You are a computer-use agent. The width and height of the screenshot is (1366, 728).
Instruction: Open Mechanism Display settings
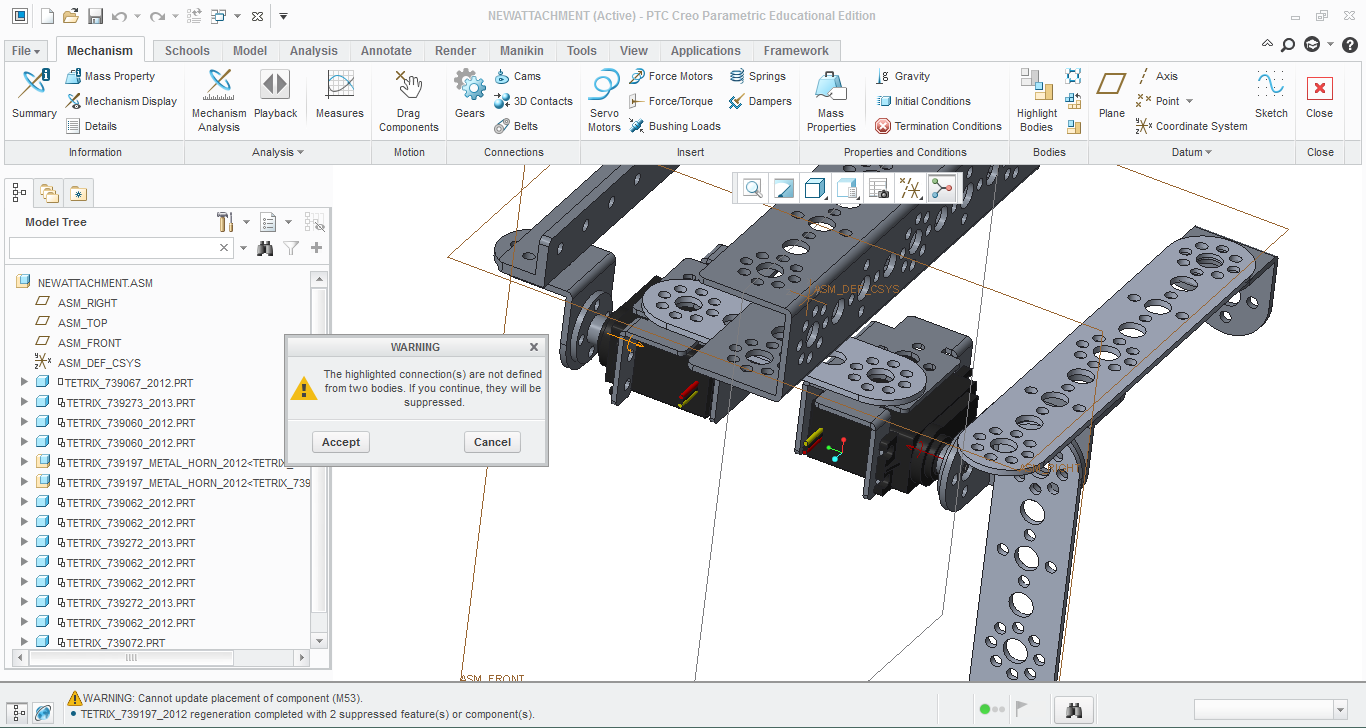[x=122, y=101]
